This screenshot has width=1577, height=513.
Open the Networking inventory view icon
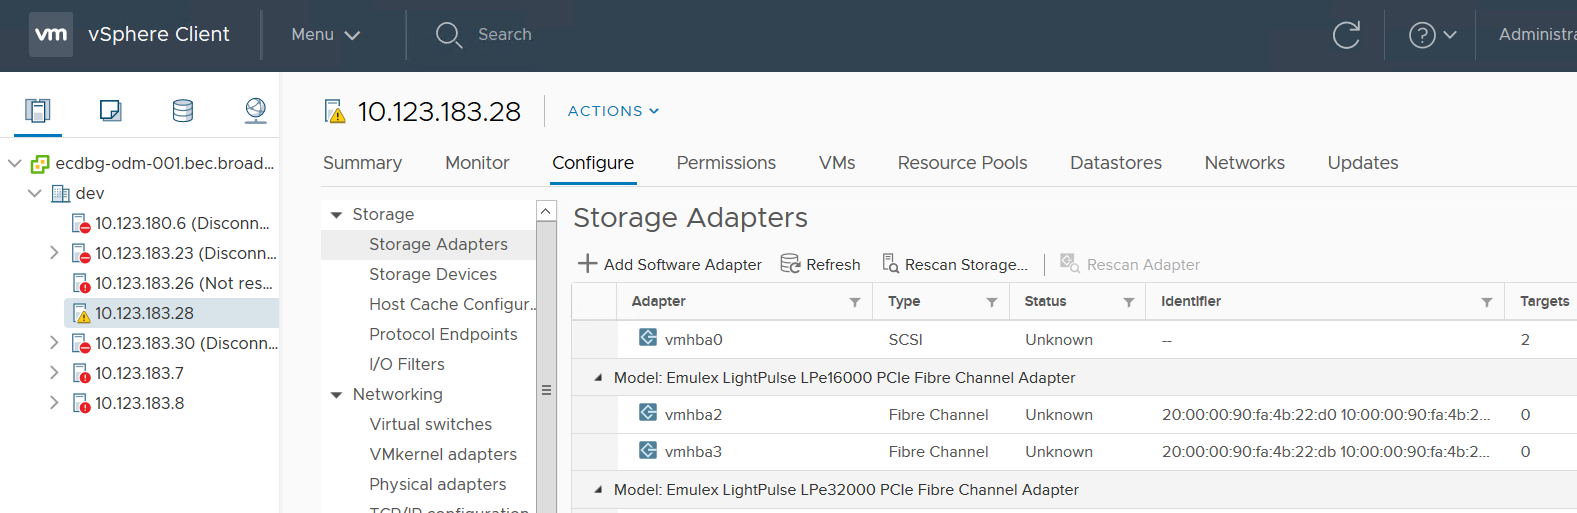pos(255,110)
